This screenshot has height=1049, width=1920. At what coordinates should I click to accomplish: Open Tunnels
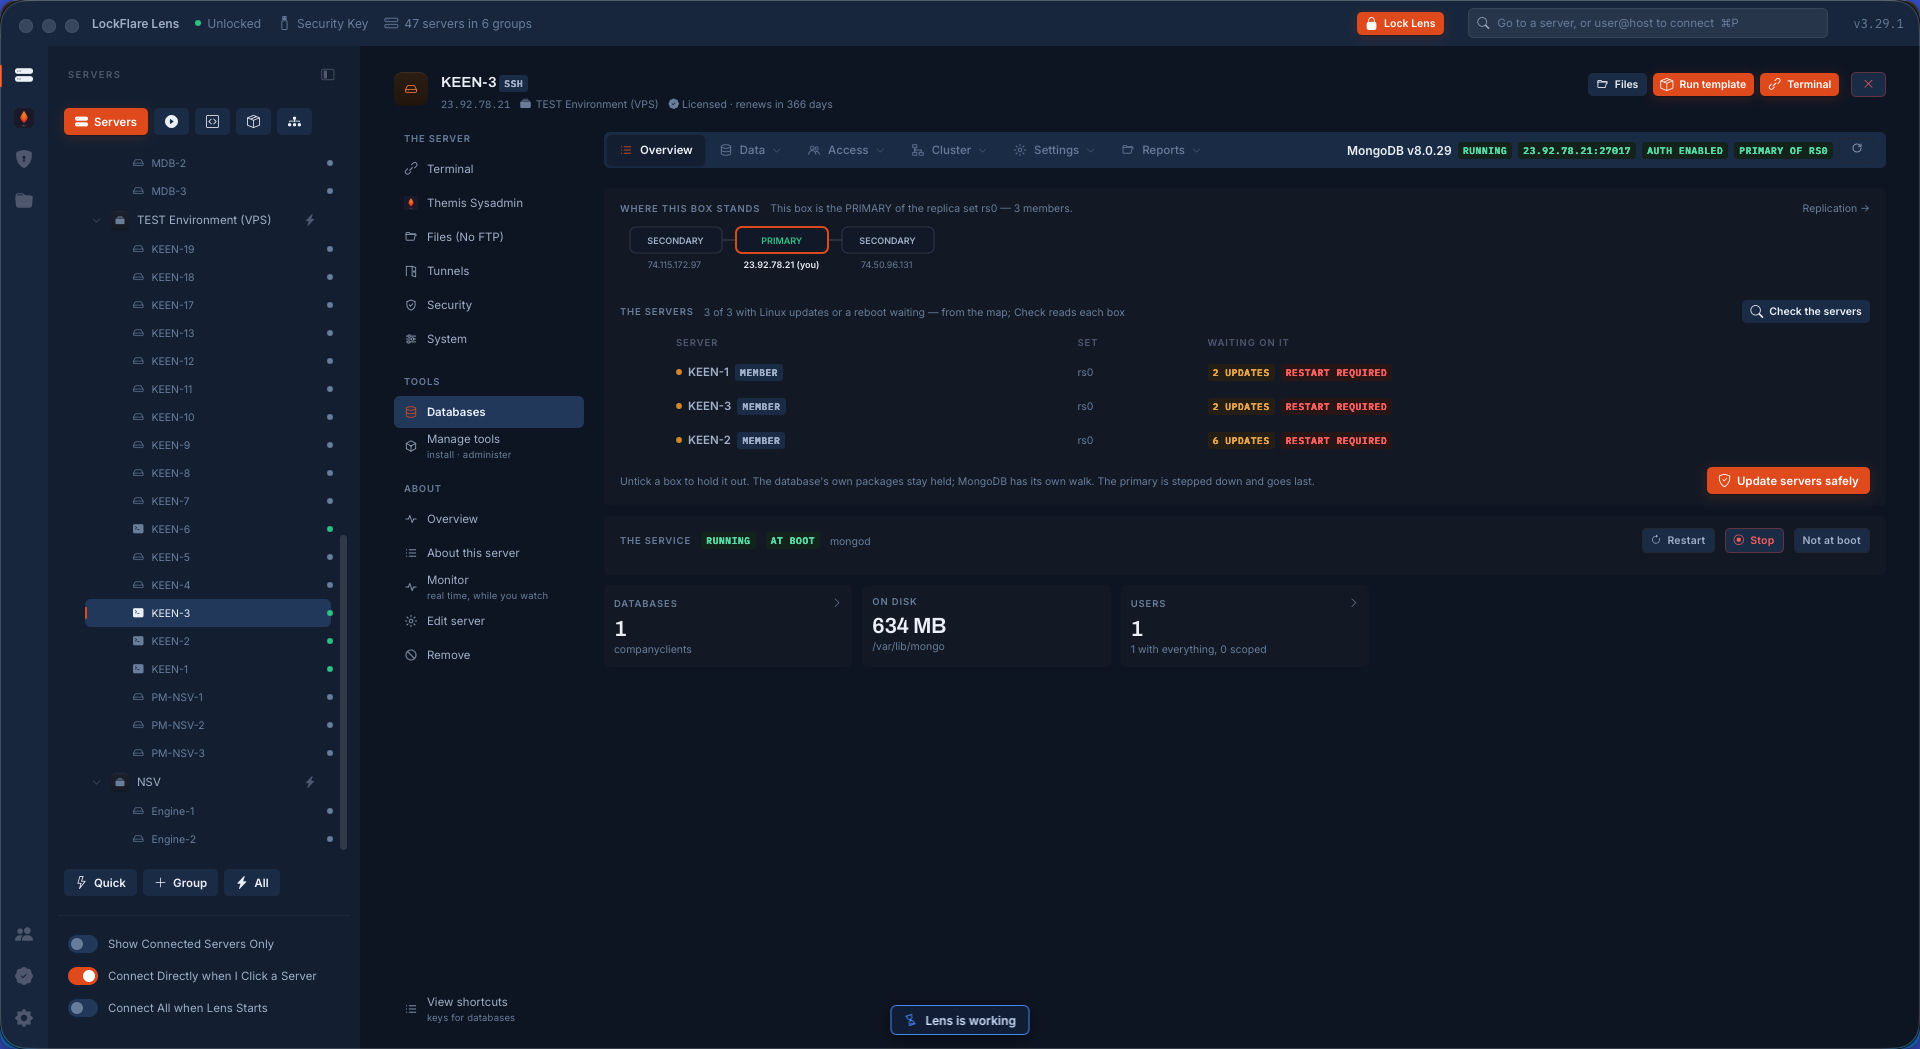tap(489, 271)
